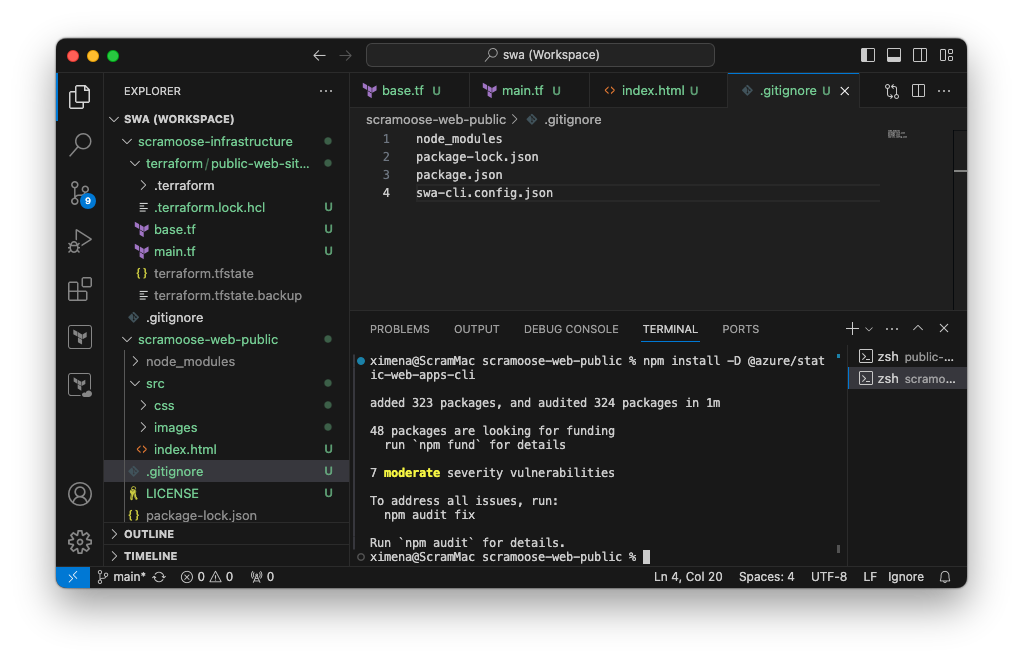Close the .gitignore editor tab
Image resolution: width=1023 pixels, height=662 pixels.
(x=845, y=91)
